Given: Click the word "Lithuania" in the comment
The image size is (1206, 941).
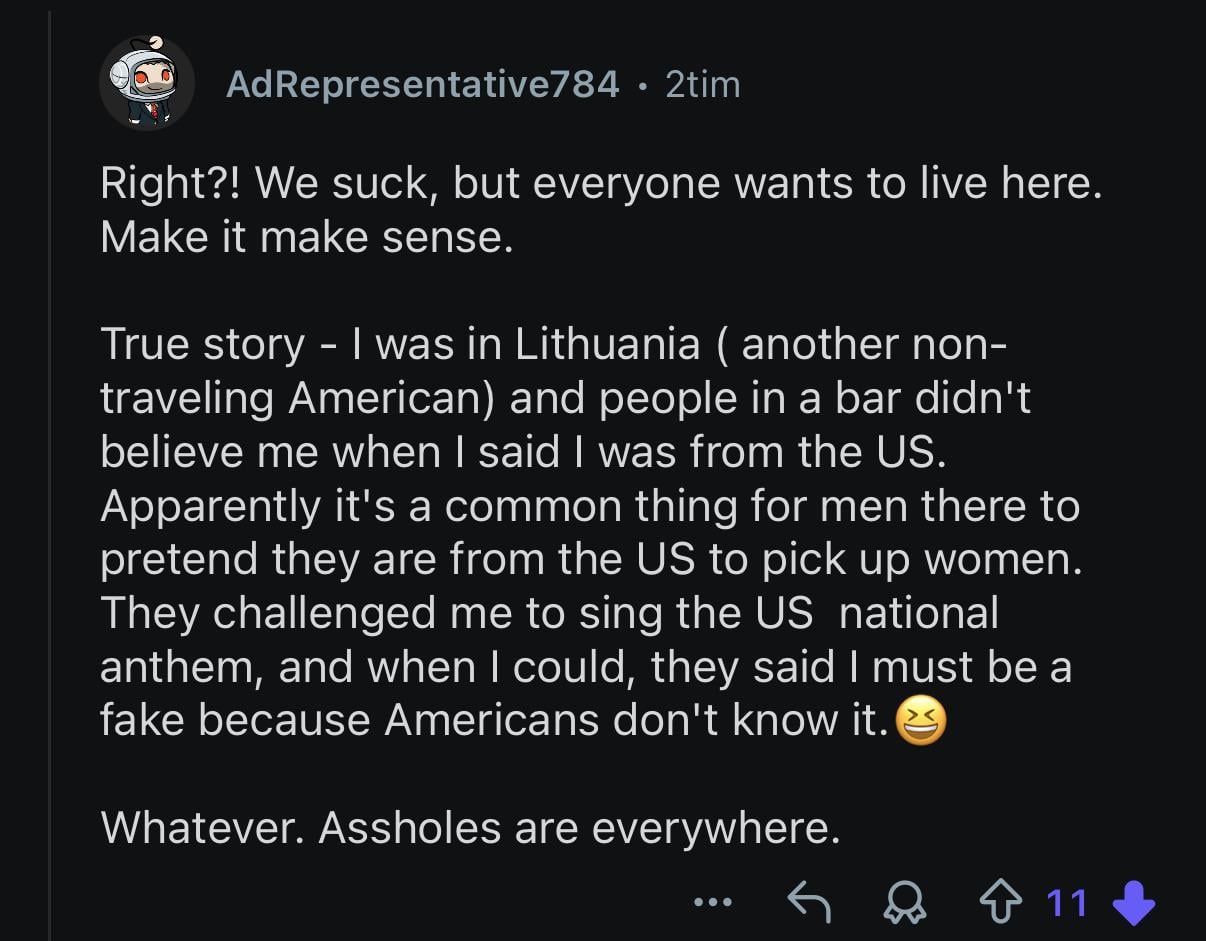Looking at the screenshot, I should 607,345.
